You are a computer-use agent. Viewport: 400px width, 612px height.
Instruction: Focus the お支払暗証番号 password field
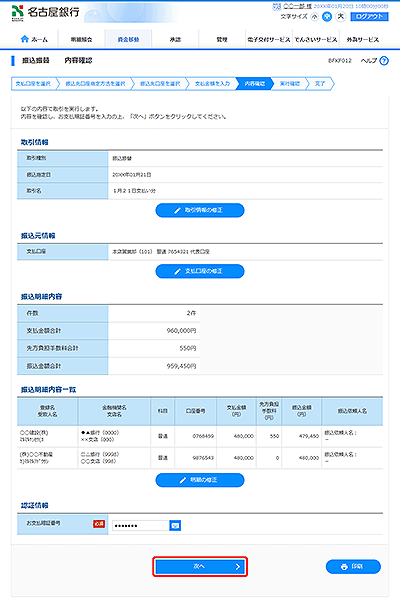(x=140, y=526)
